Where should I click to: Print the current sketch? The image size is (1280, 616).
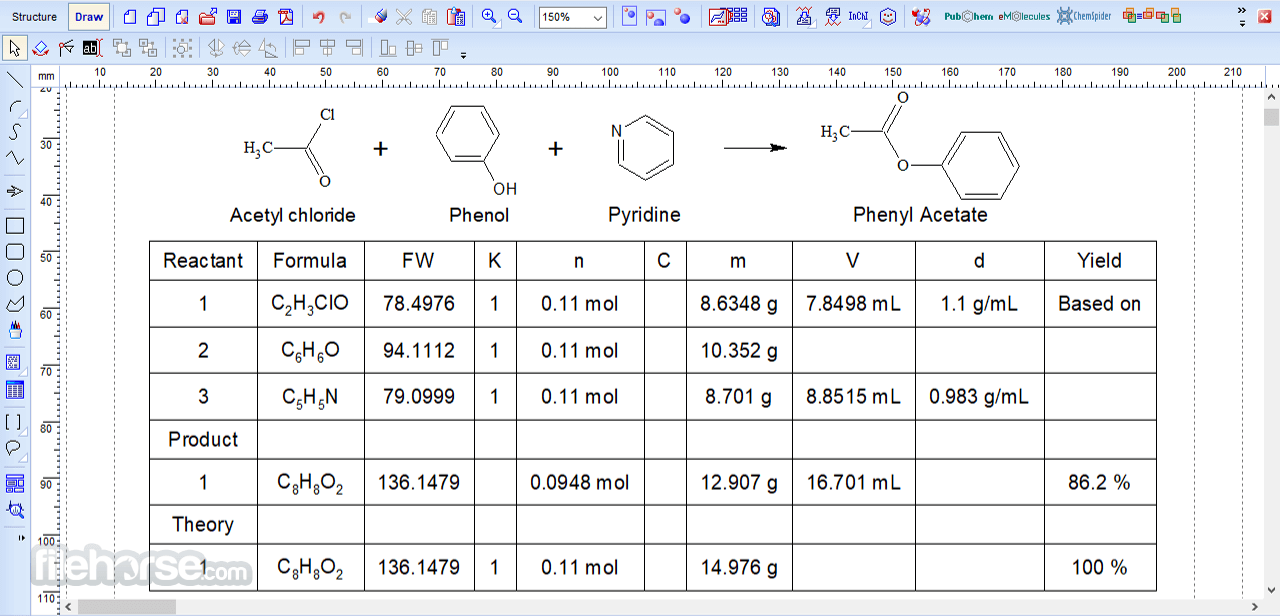(x=260, y=17)
